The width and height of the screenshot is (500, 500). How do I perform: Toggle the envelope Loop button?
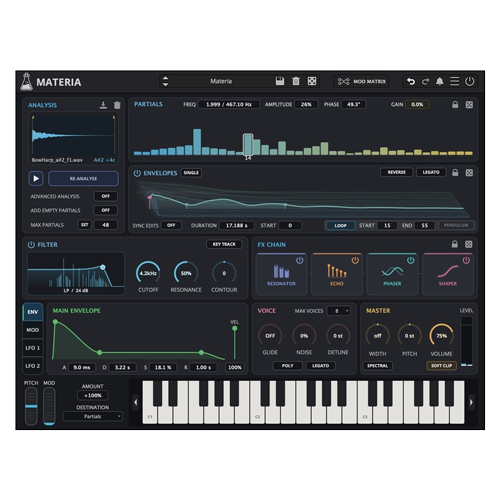[340, 226]
